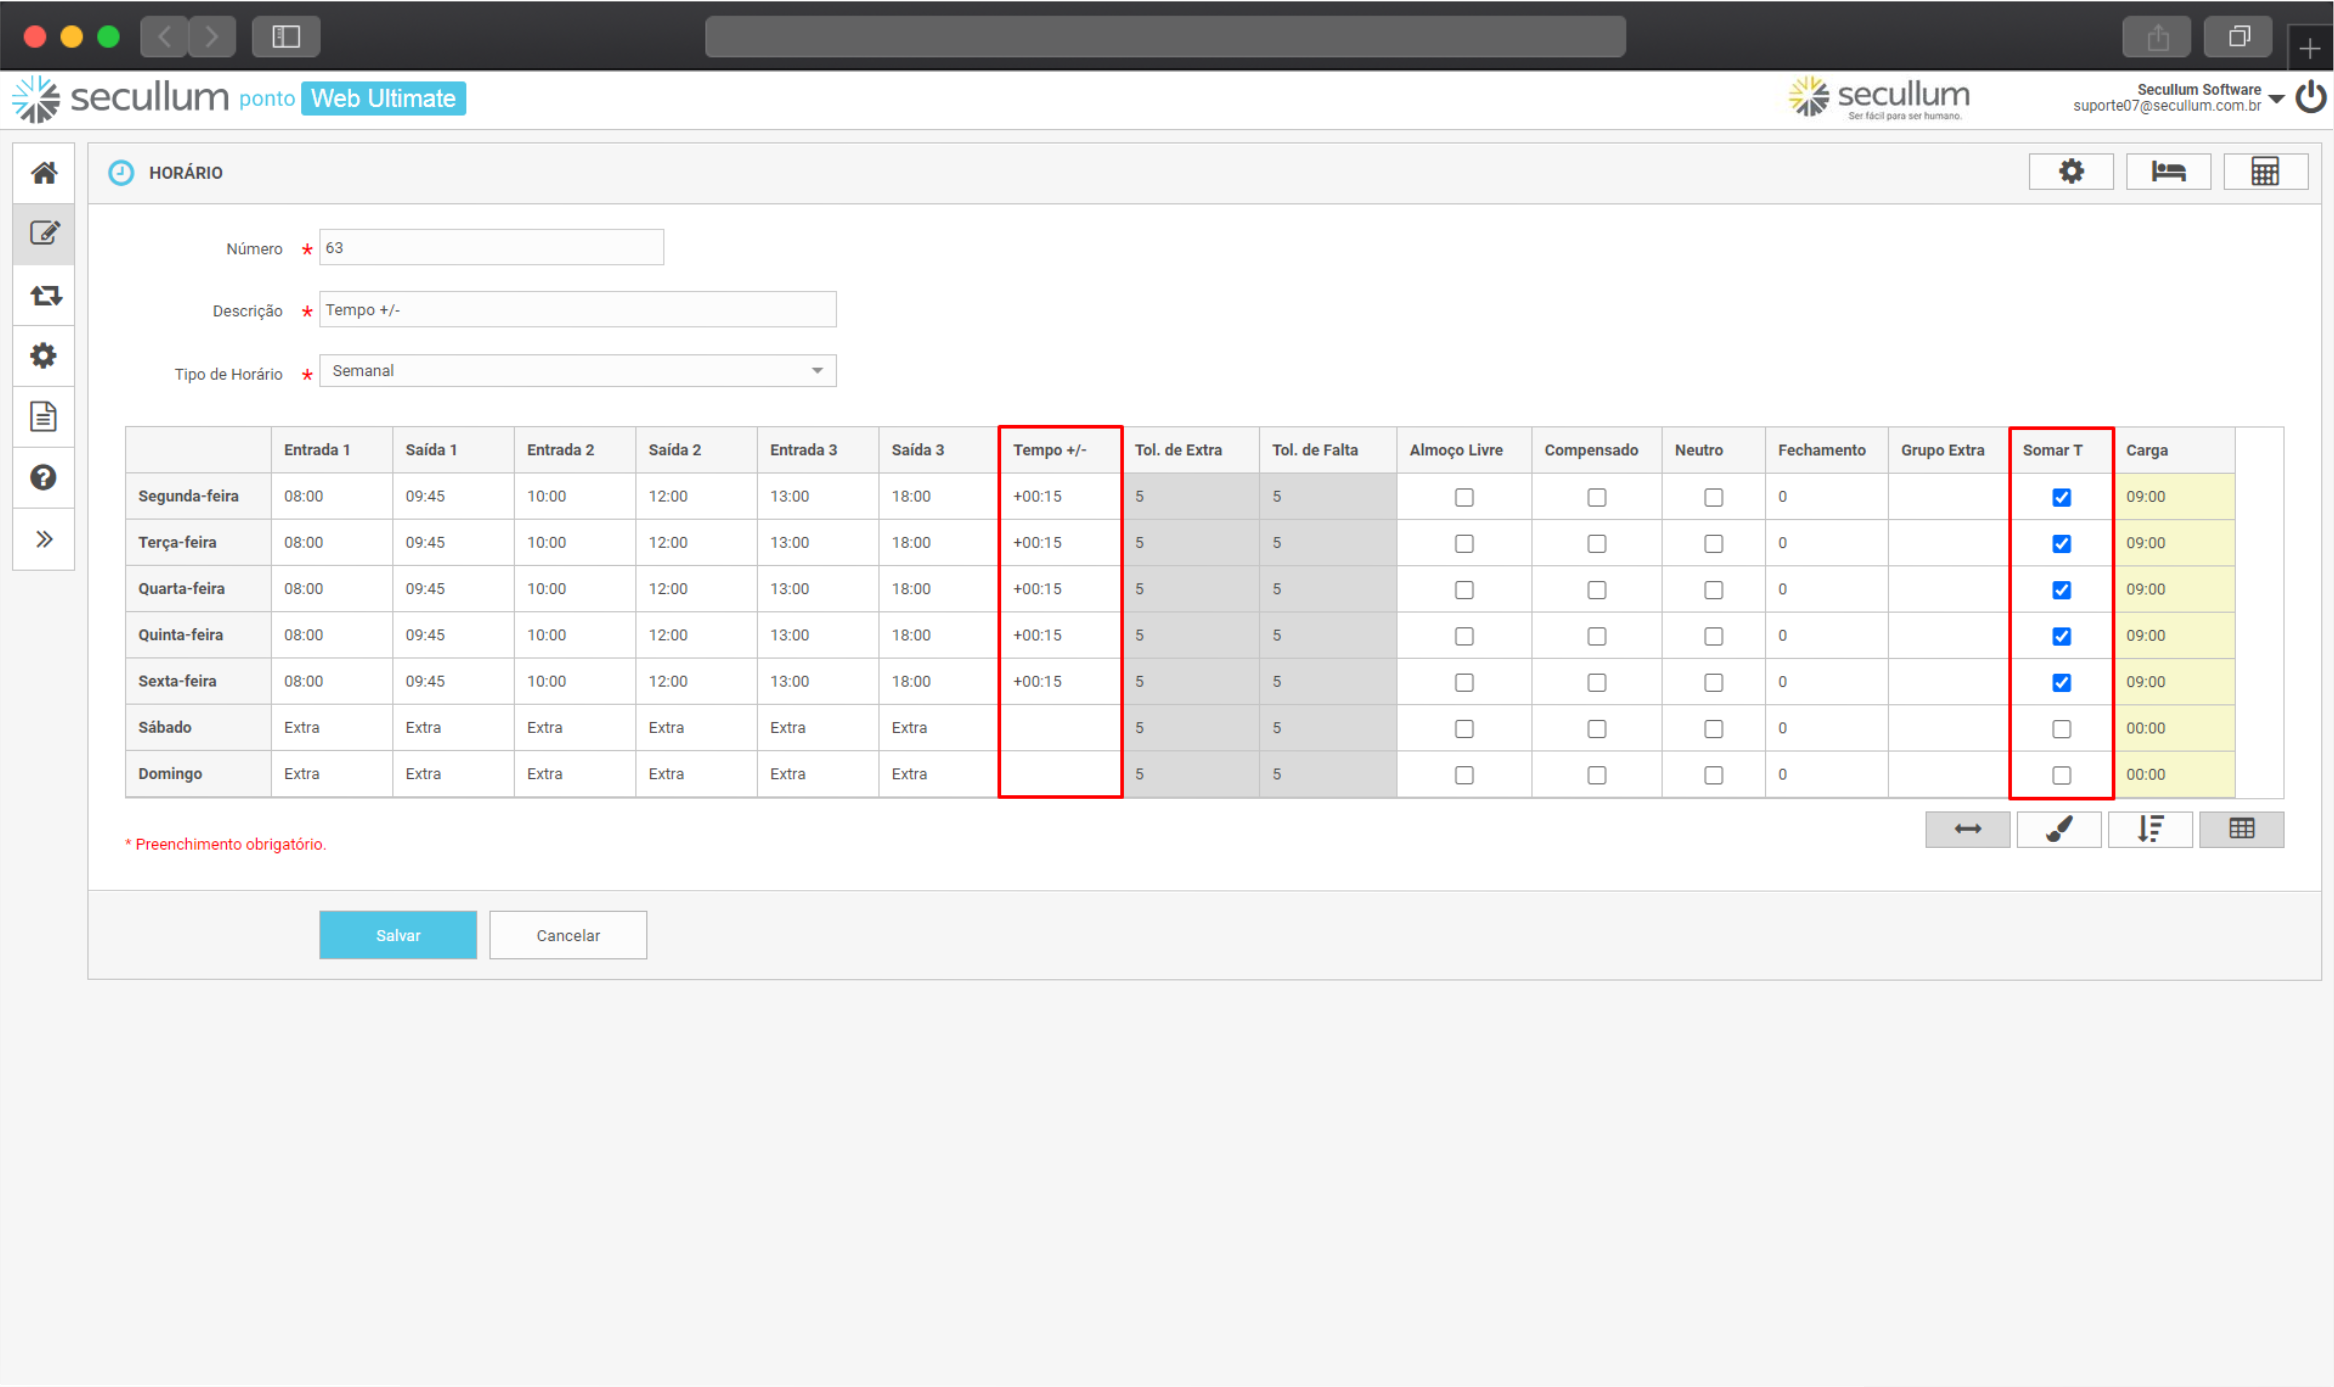Click the Salvar button

(x=397, y=935)
